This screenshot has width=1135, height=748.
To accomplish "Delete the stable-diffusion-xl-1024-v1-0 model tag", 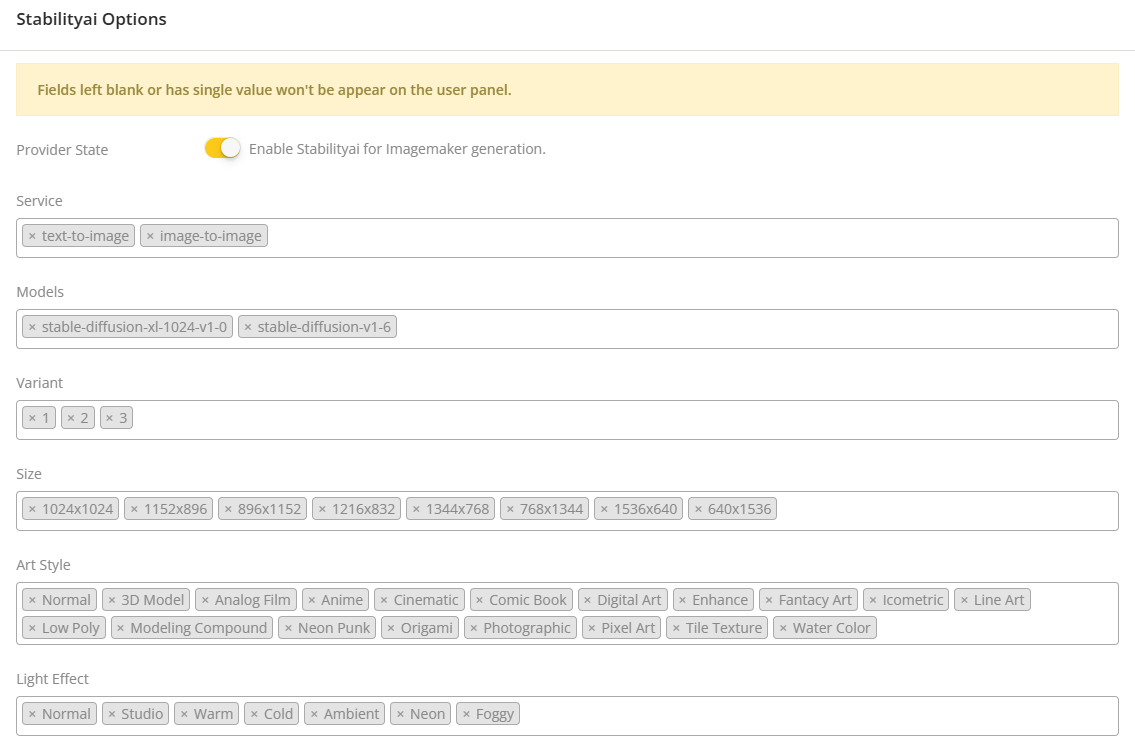I will point(32,327).
